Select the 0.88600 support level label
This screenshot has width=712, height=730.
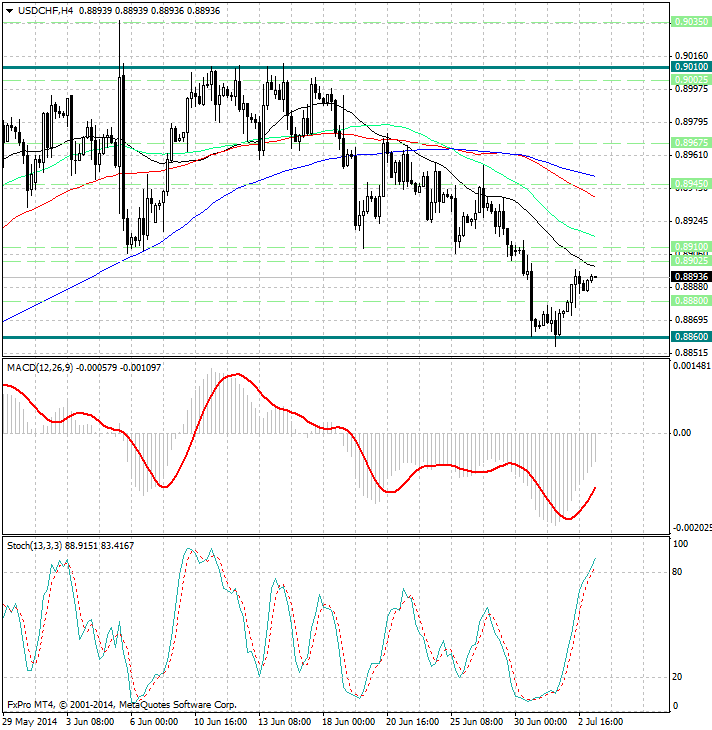pyautogui.click(x=691, y=337)
